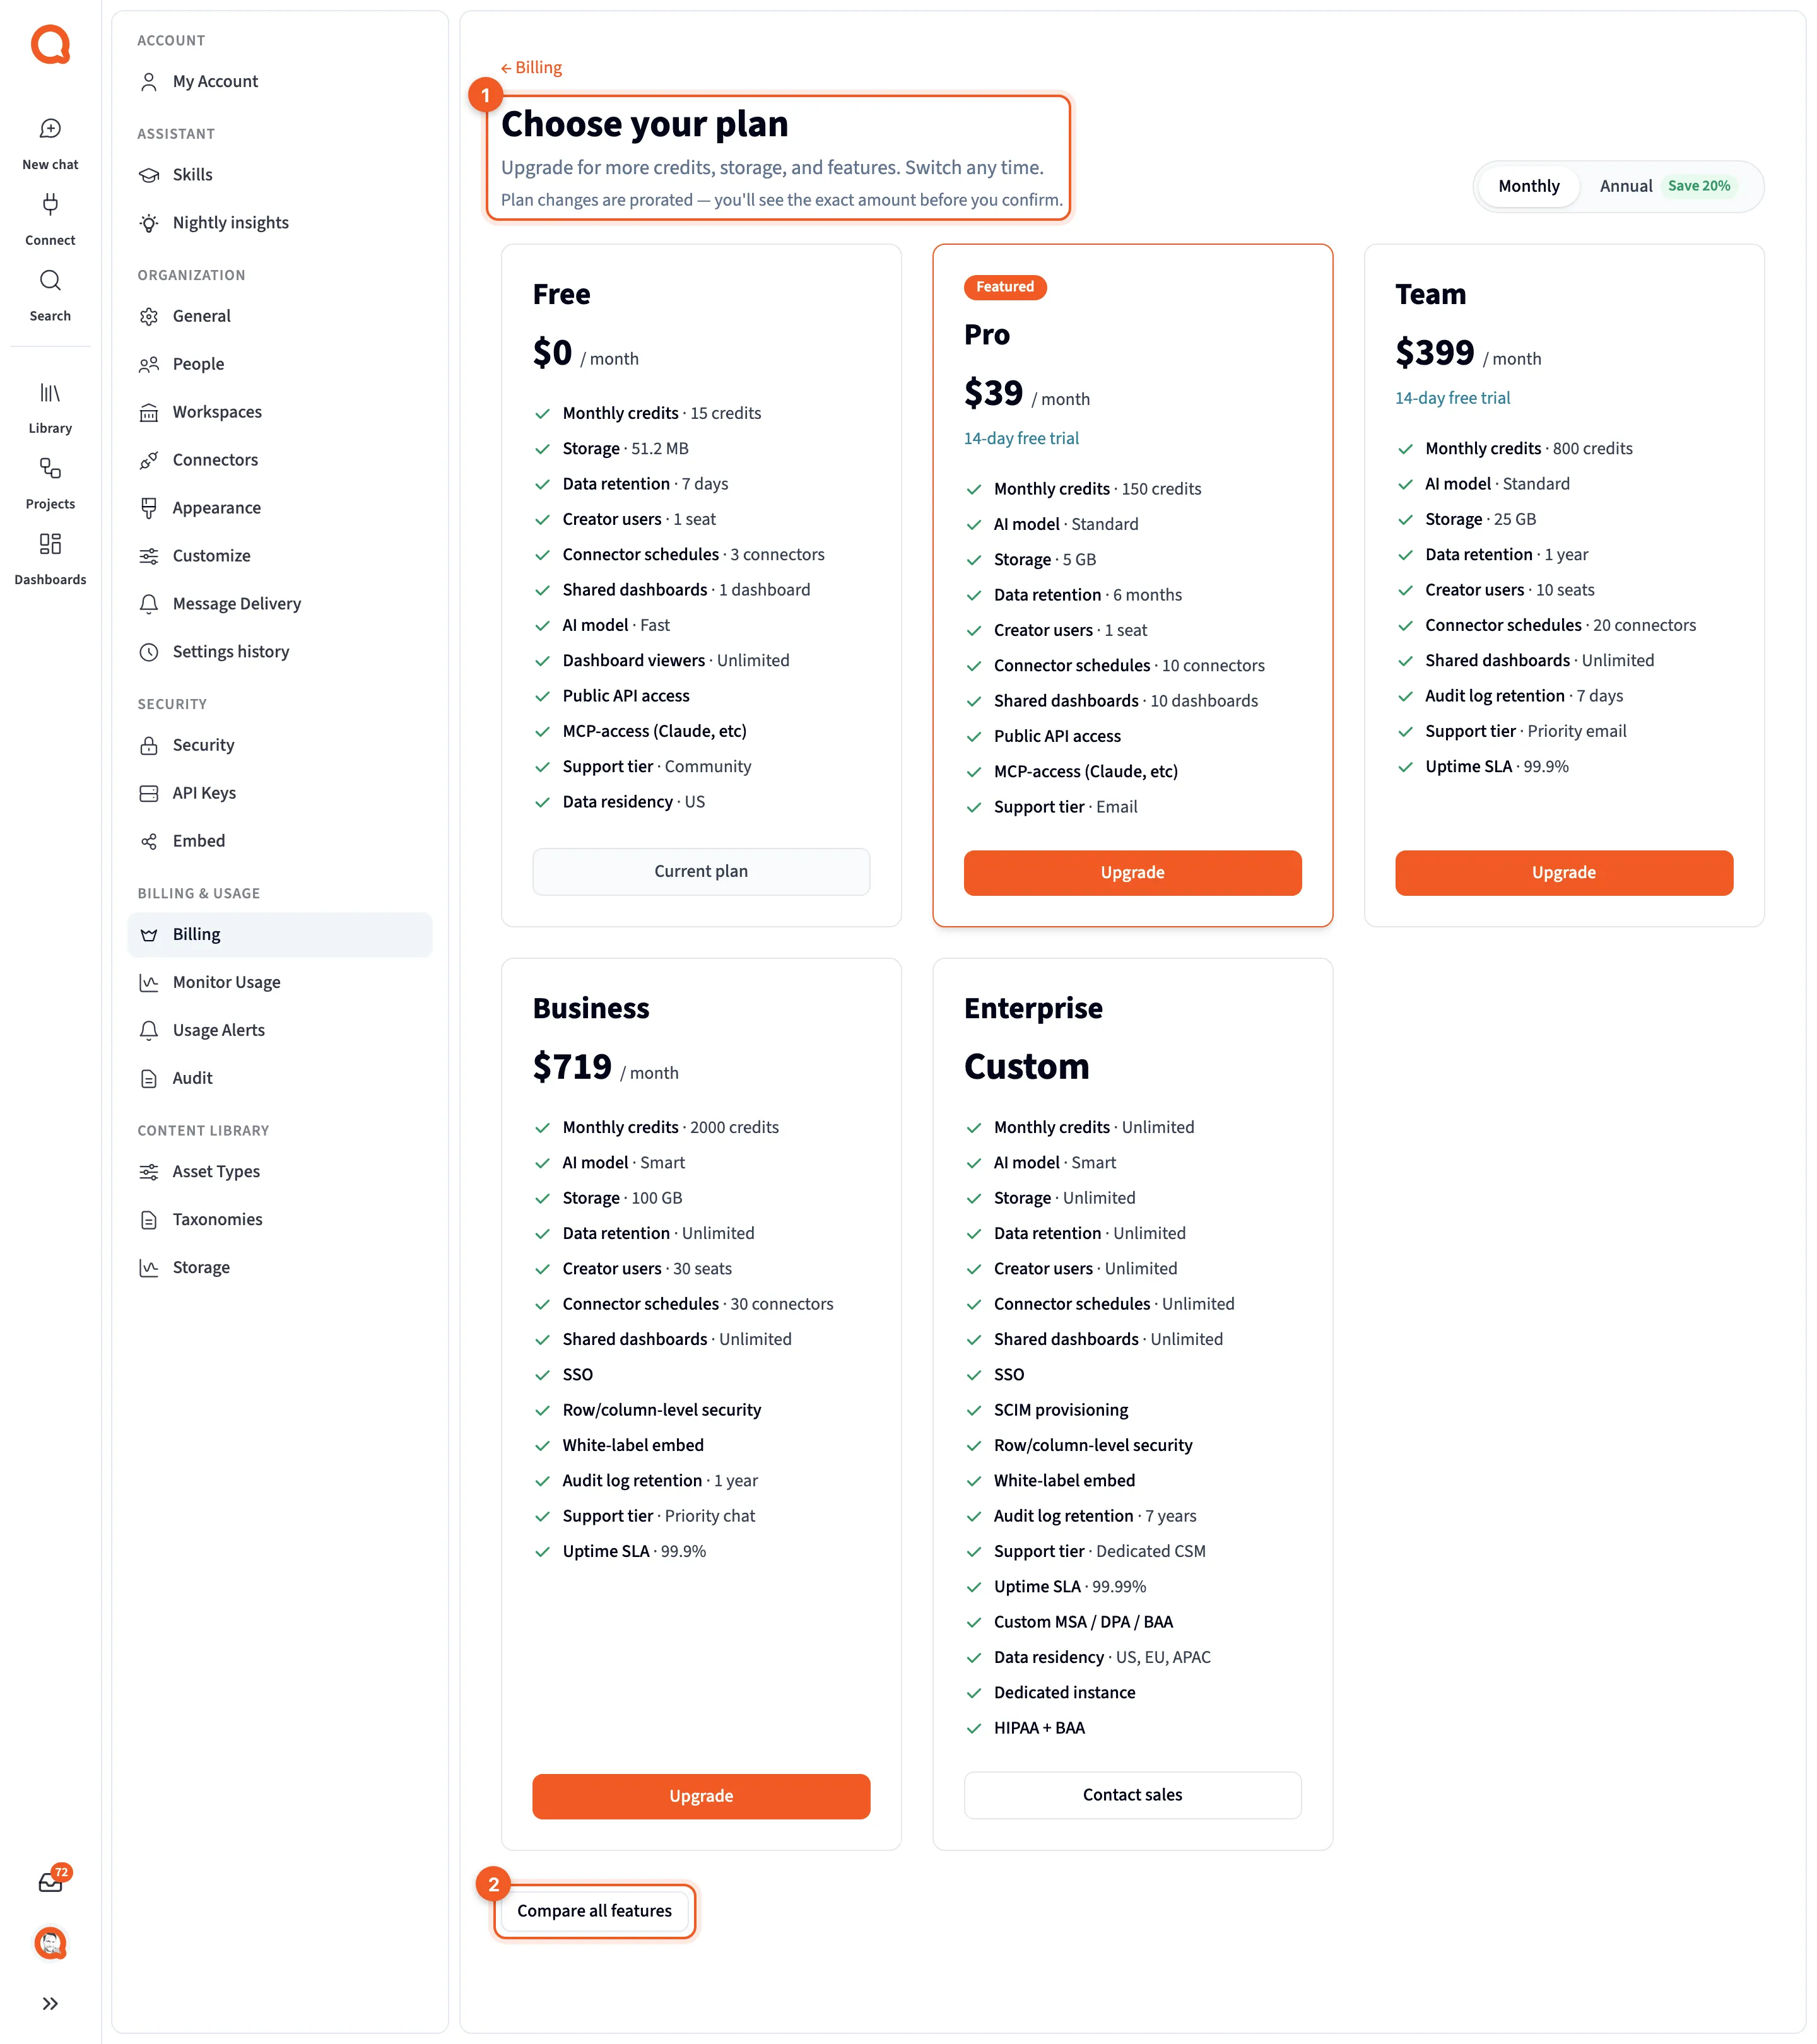The image size is (1817, 2044).
Task: Open the Library icon
Action: pos(50,392)
